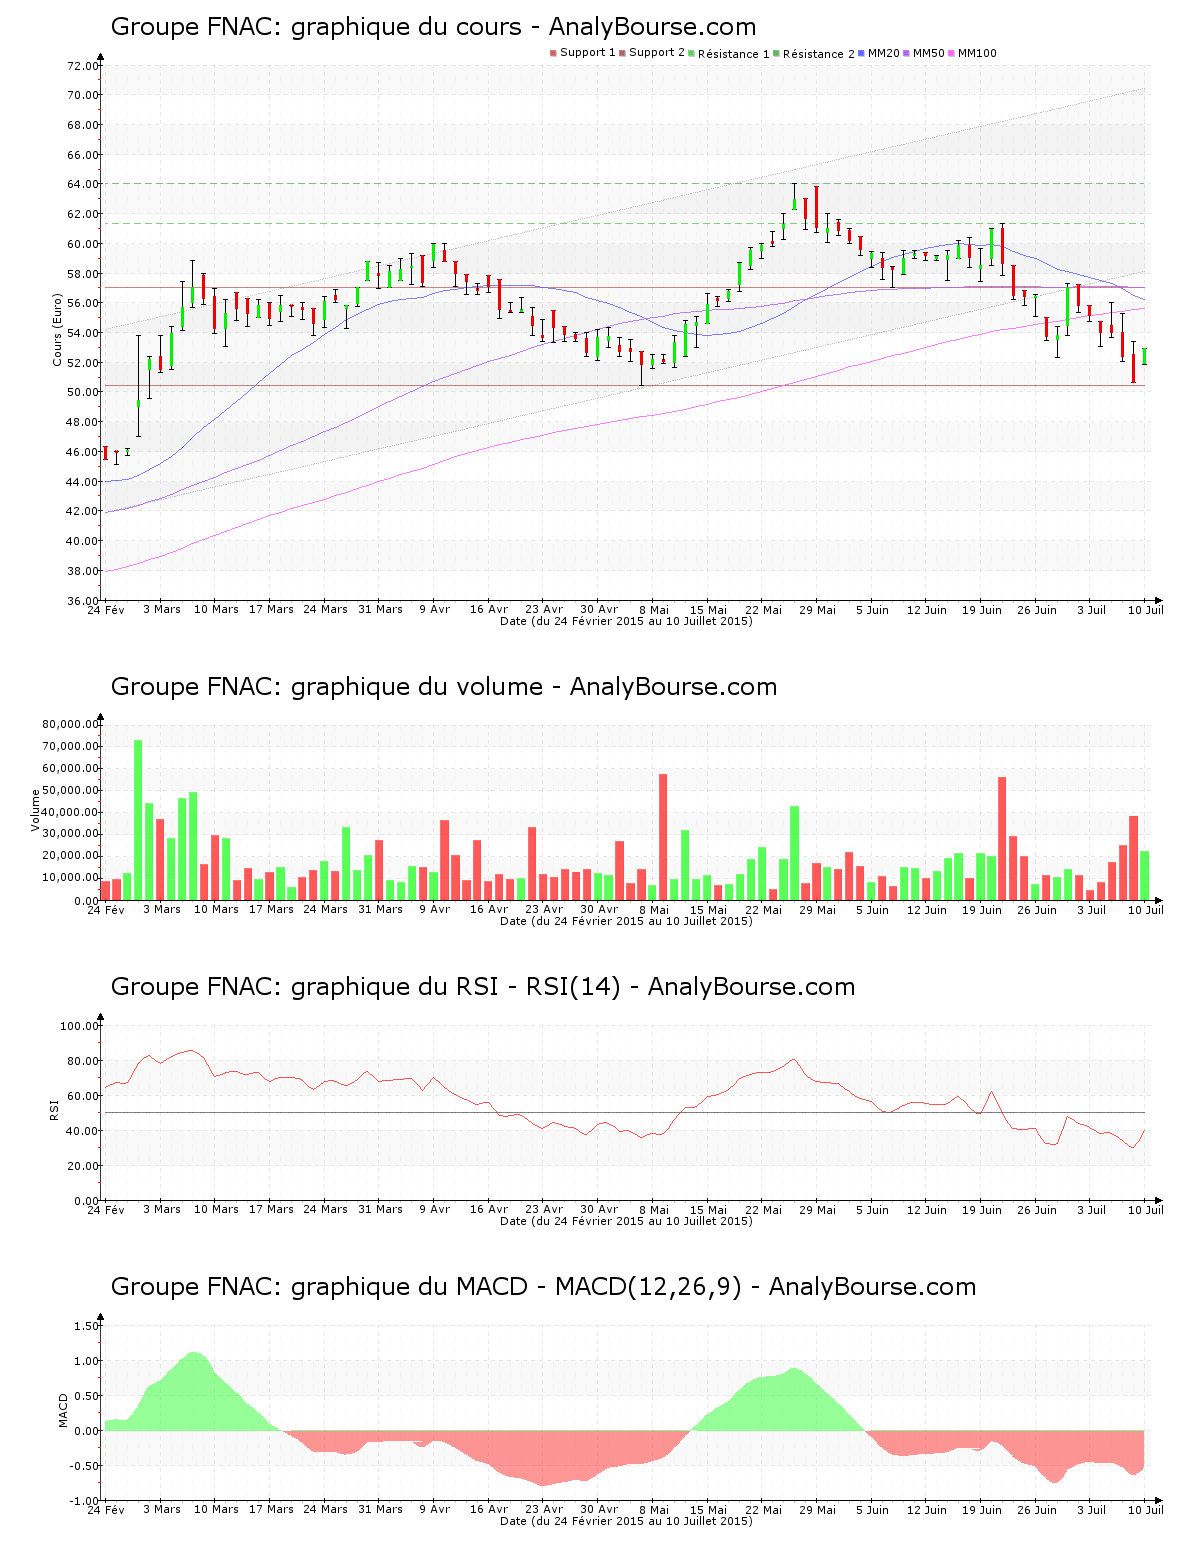Click the MM100 pink legend swatch

(952, 53)
